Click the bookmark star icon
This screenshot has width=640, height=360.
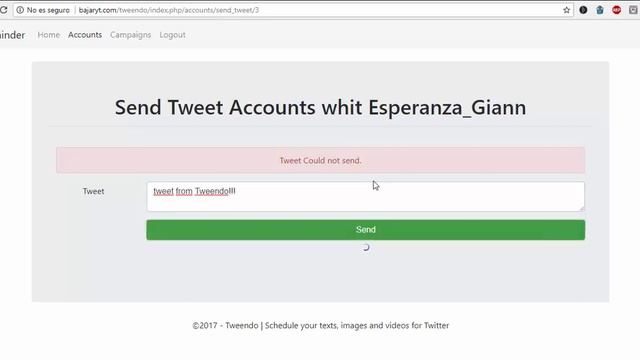(566, 10)
